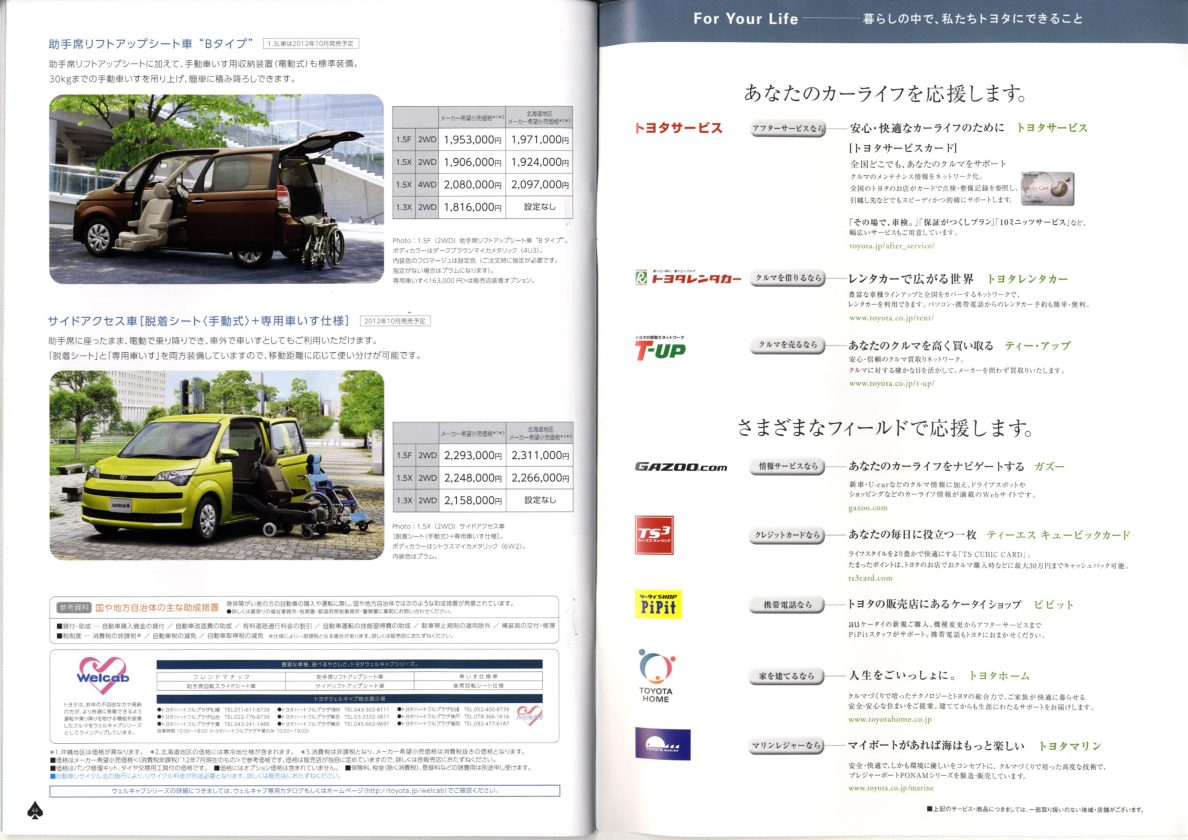
Task: Select the 1,816,000円 price cell
Action: [x=473, y=207]
